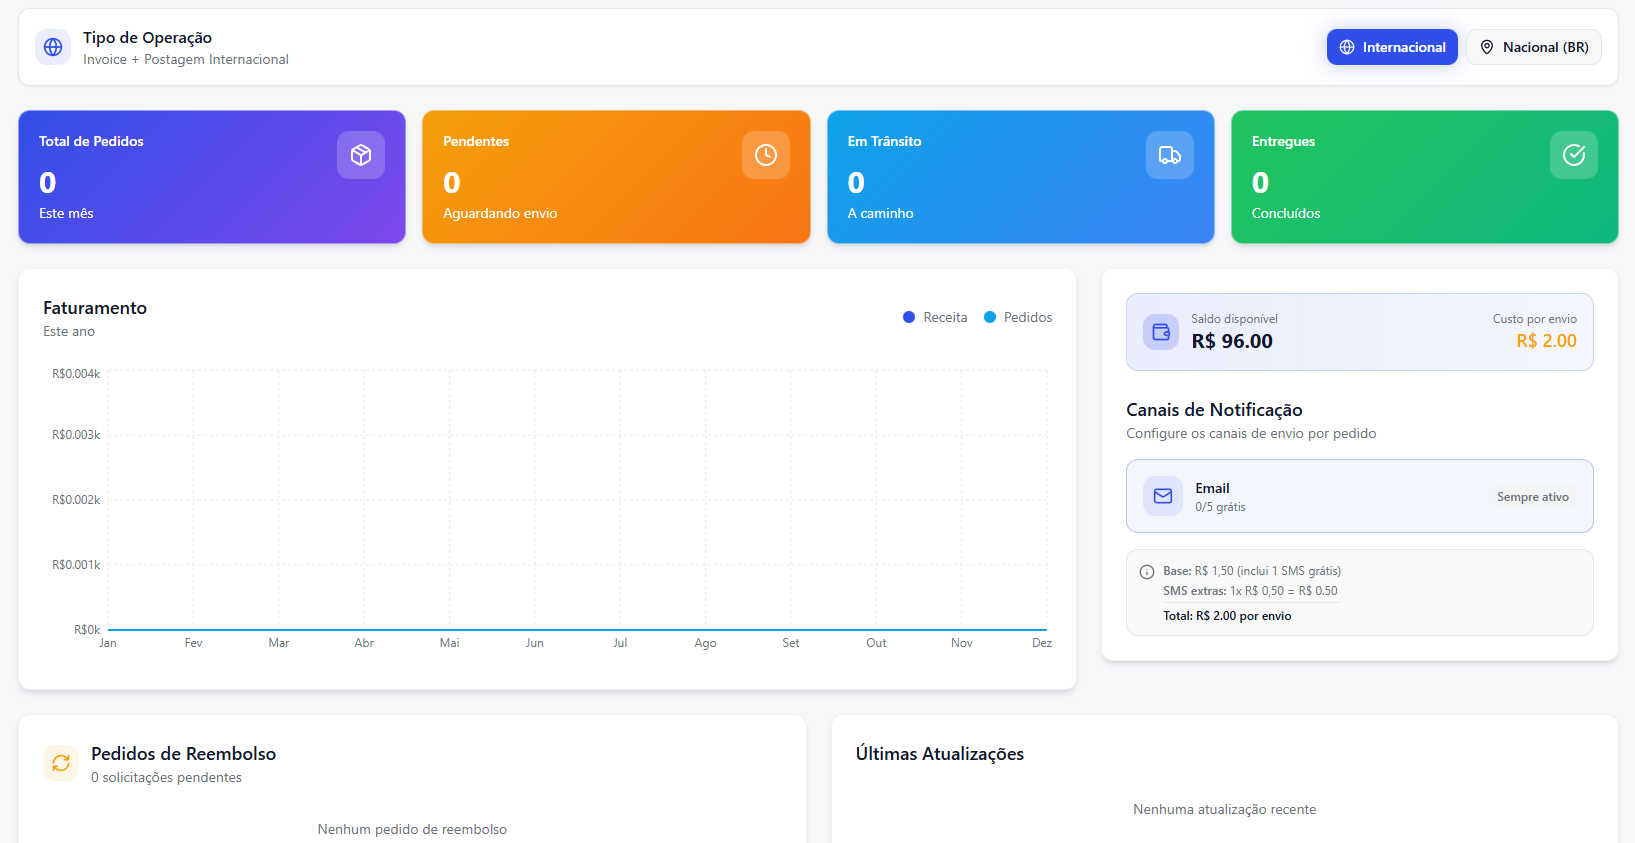Click 'A caminho' in Em Trânsito card
The width and height of the screenshot is (1635, 843).
(x=880, y=213)
